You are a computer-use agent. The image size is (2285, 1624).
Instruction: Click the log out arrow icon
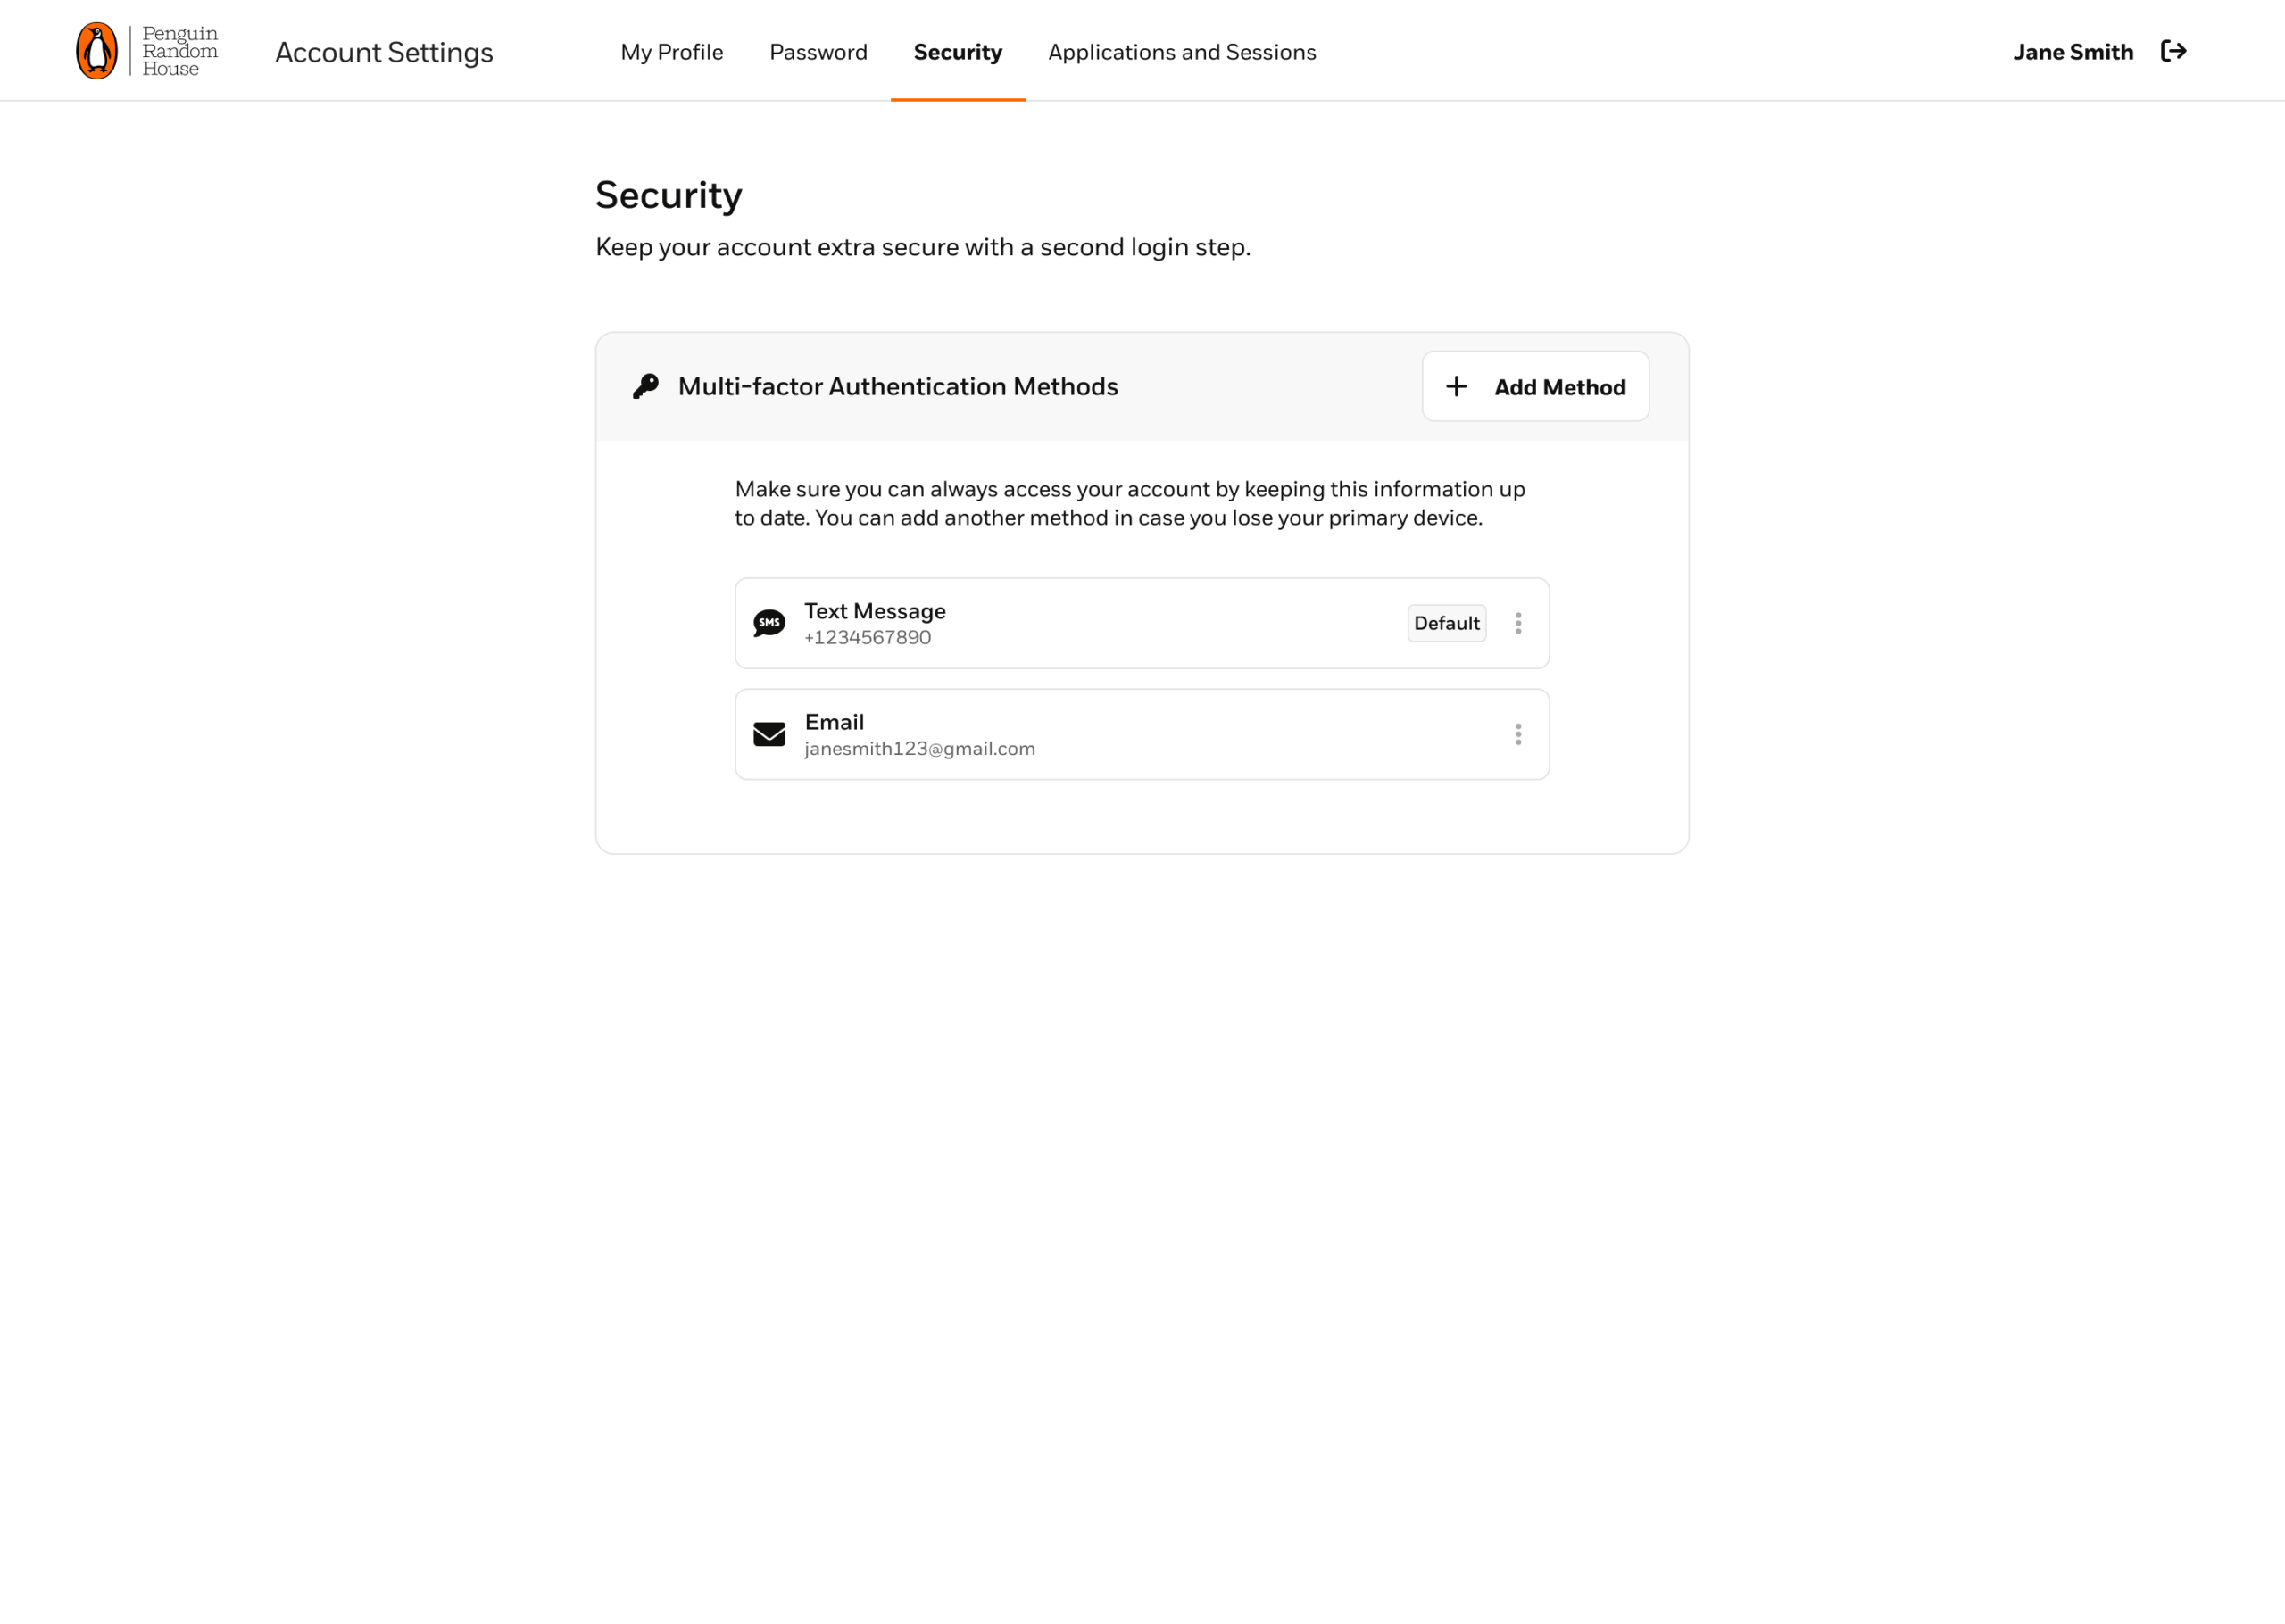pos(2173,51)
